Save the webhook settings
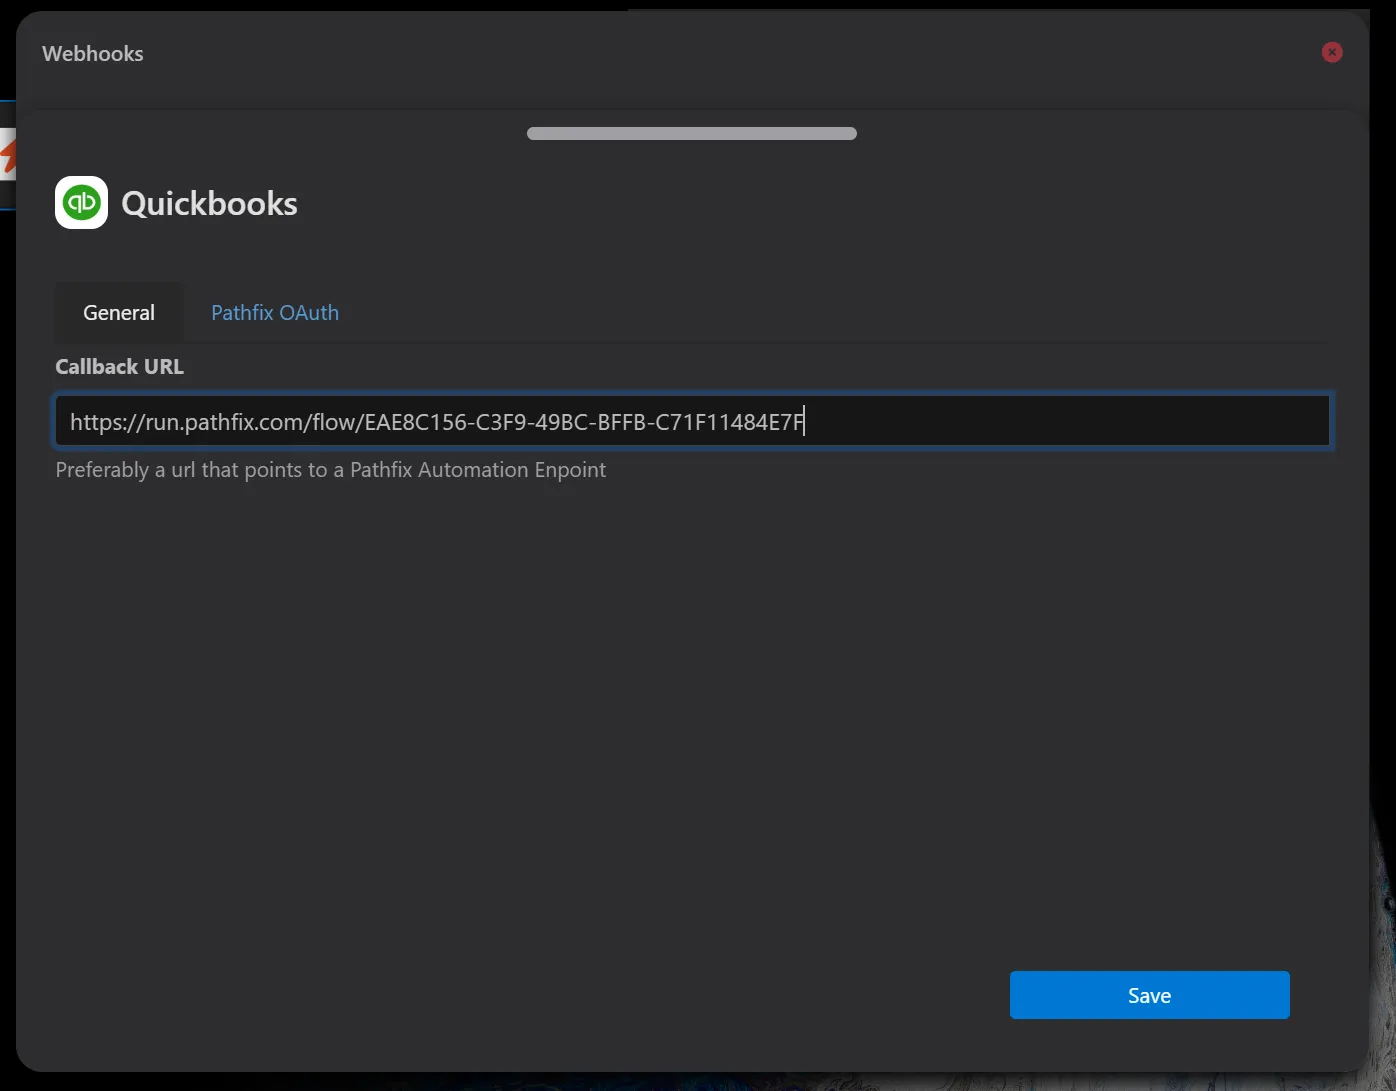This screenshot has height=1091, width=1396. [x=1149, y=995]
